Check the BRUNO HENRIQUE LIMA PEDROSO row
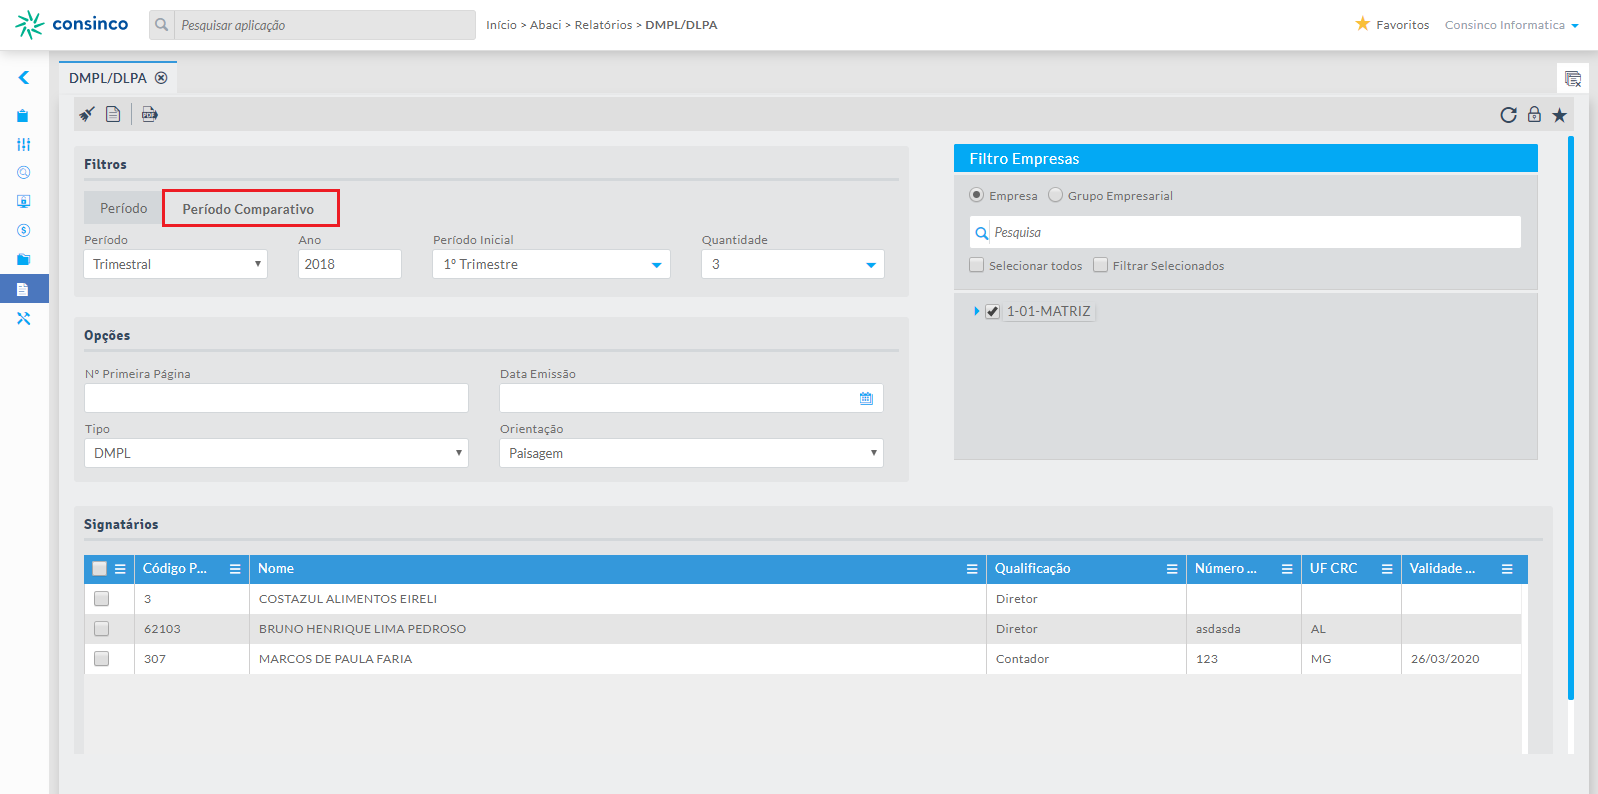Screen dimensions: 1598x794 [101, 629]
